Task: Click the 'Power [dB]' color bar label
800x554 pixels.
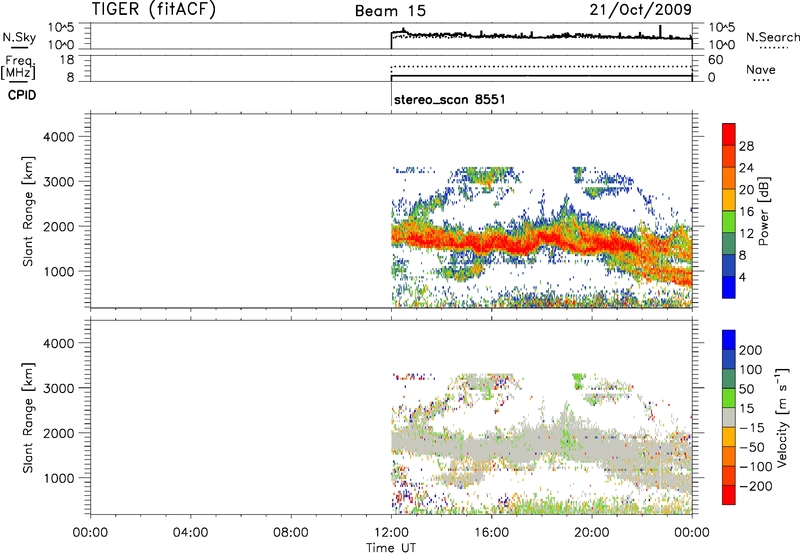Action: (764, 211)
